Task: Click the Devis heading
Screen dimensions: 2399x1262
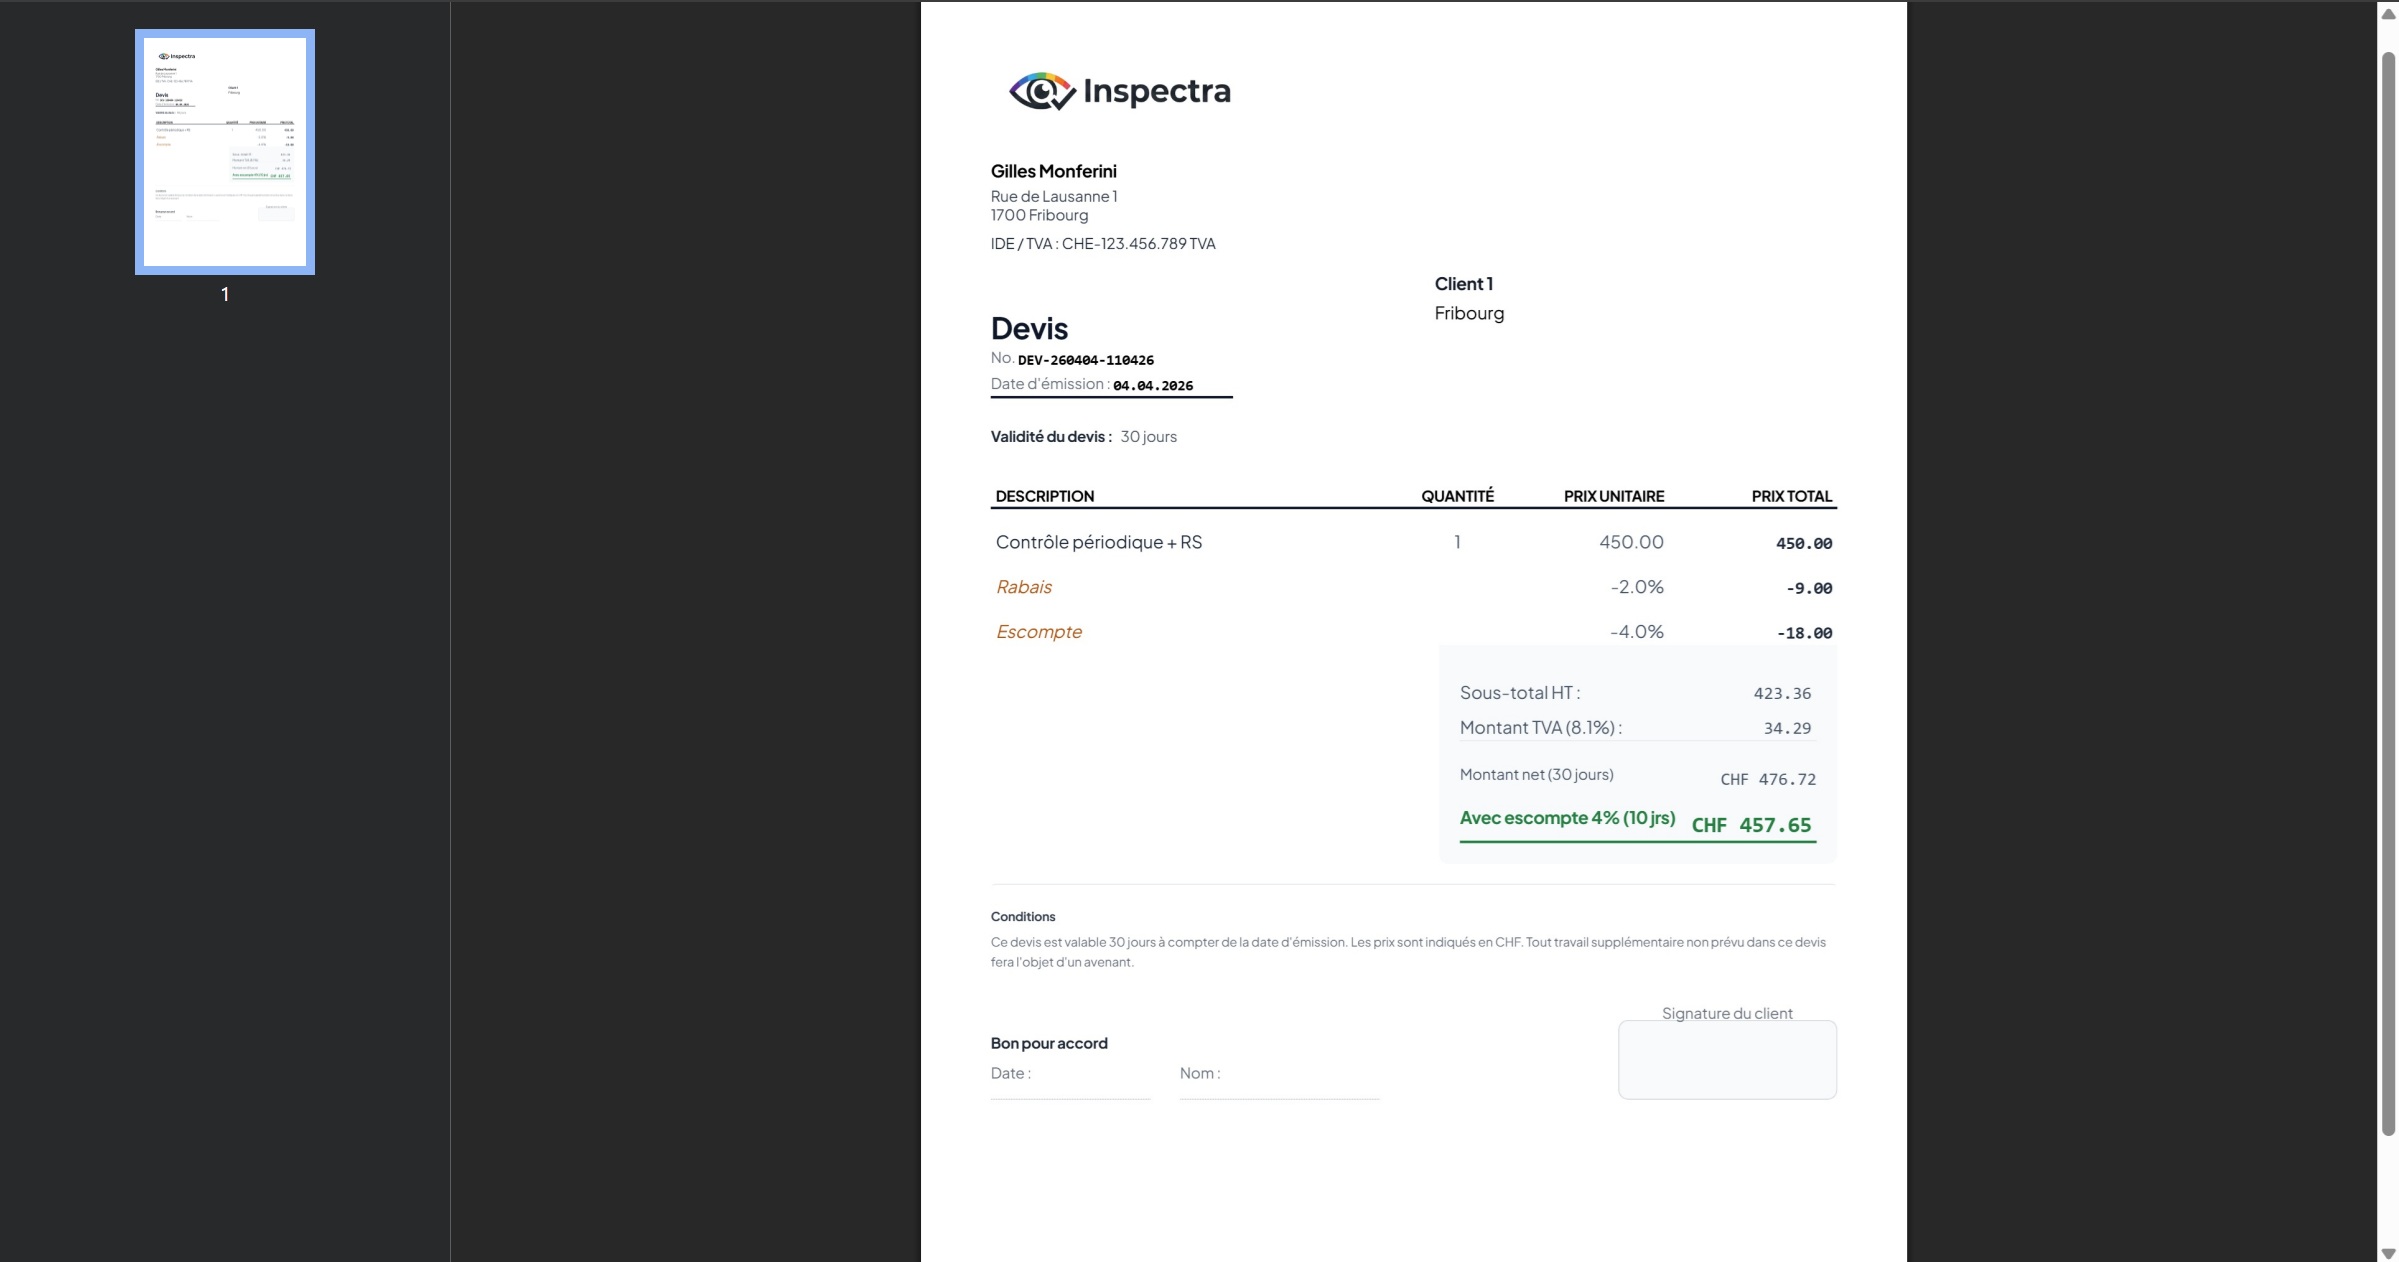Action: (1029, 328)
